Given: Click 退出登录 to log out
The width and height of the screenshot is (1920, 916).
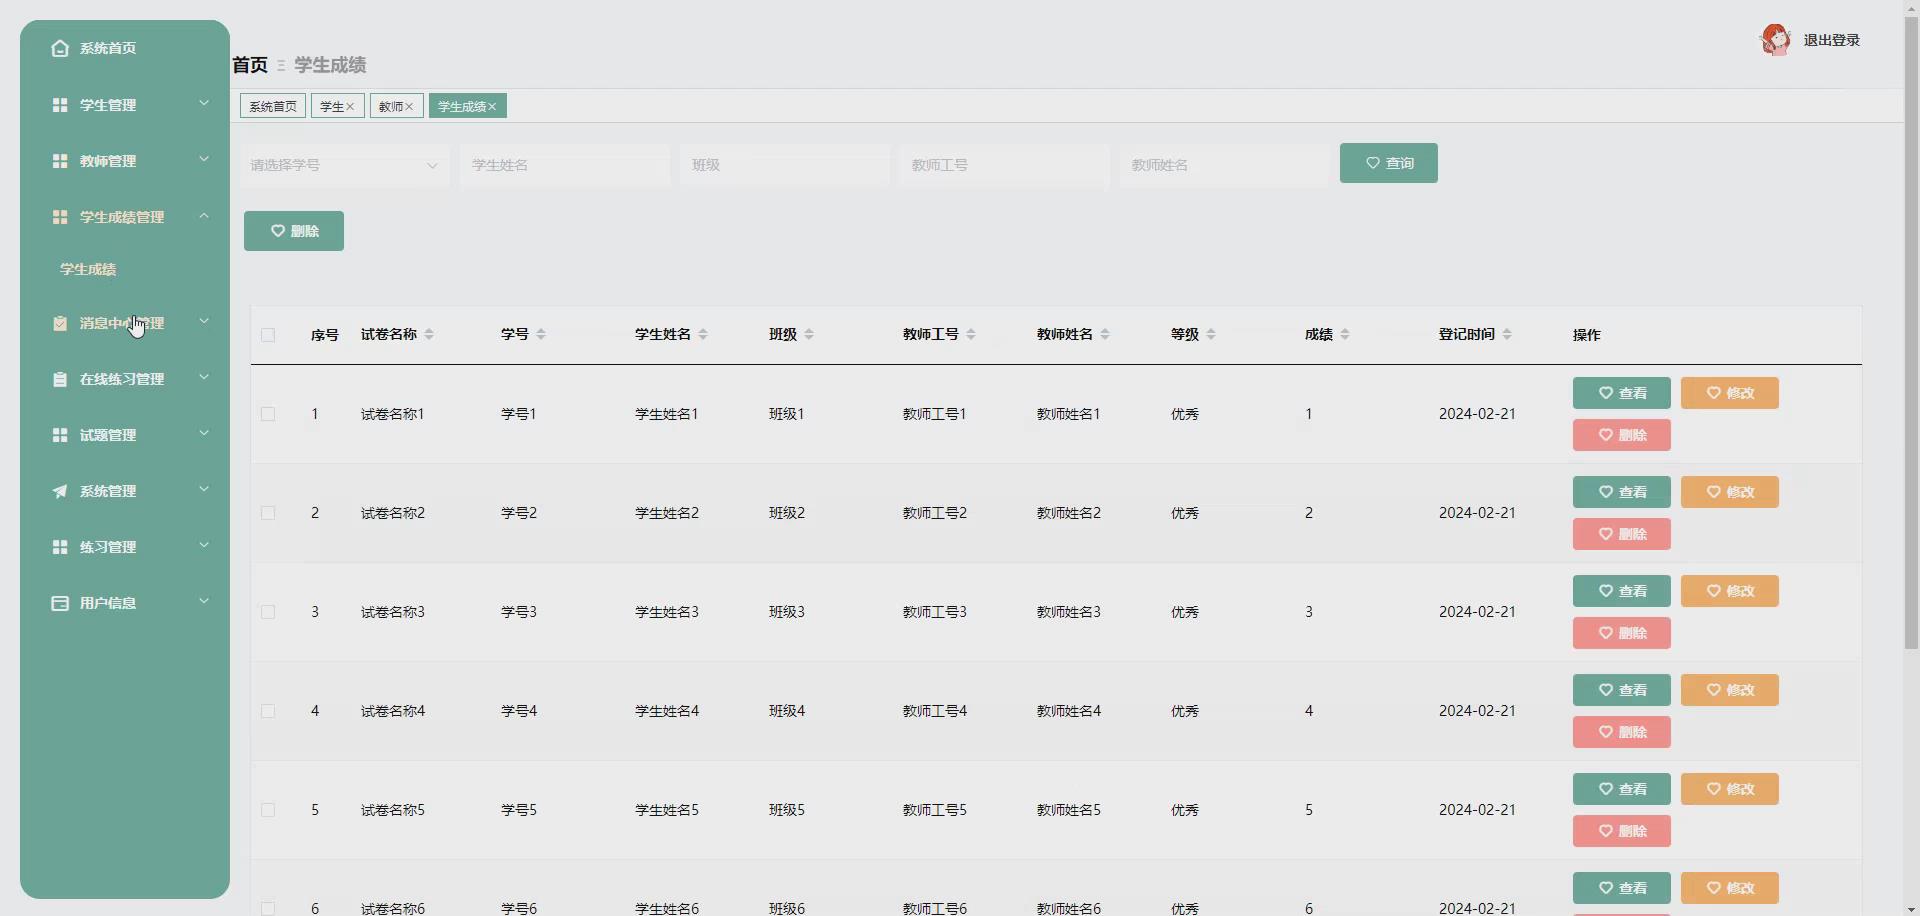Looking at the screenshot, I should [x=1832, y=40].
